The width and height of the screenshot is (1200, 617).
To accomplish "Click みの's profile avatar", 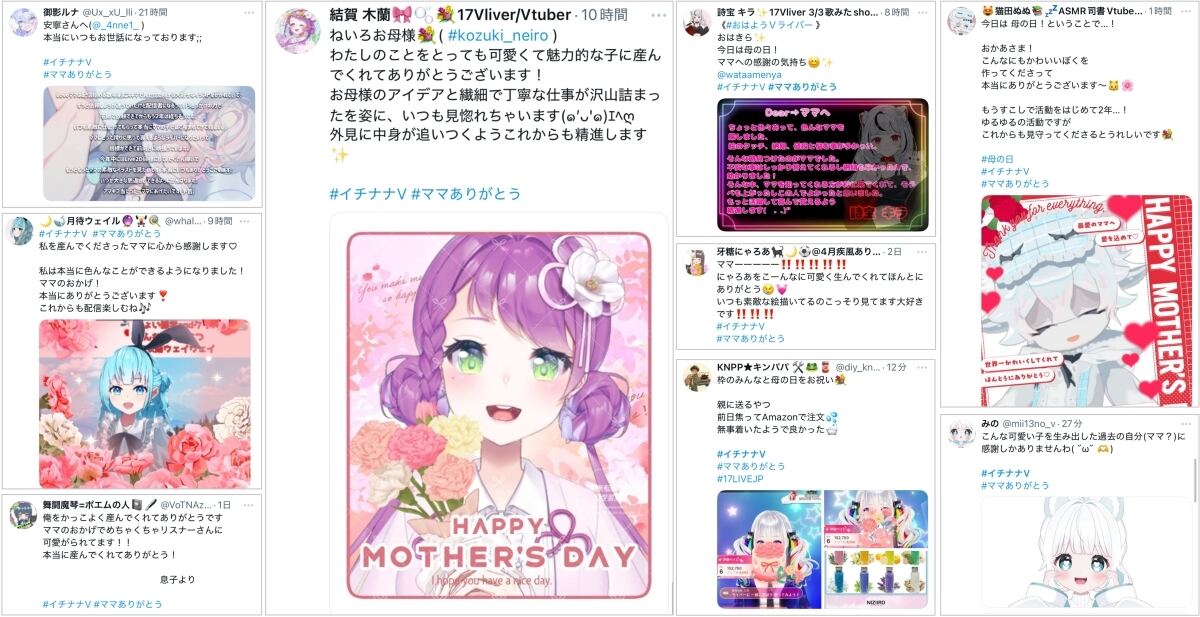I will click(x=961, y=433).
